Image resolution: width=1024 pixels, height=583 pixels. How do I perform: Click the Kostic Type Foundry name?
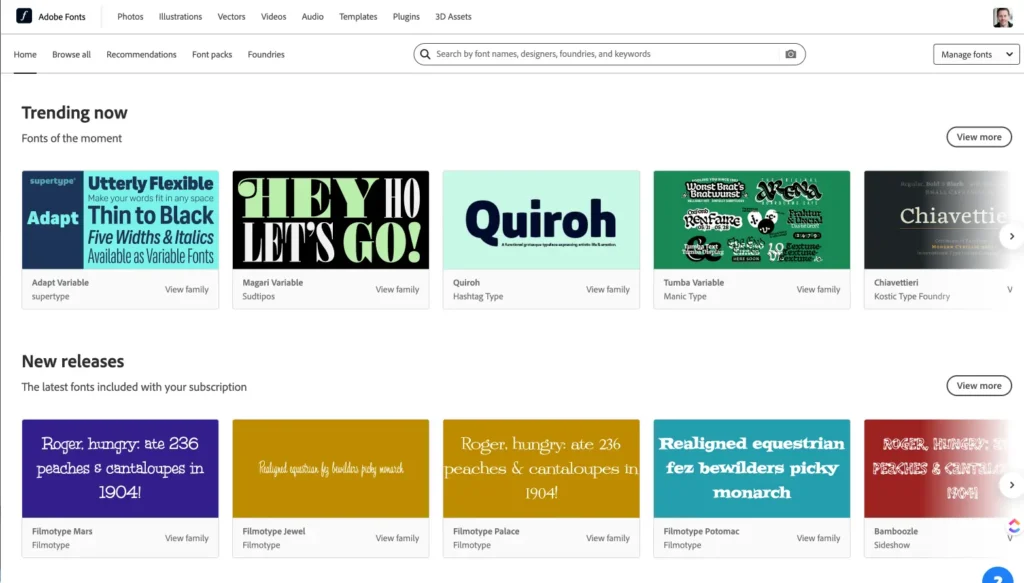tap(912, 296)
